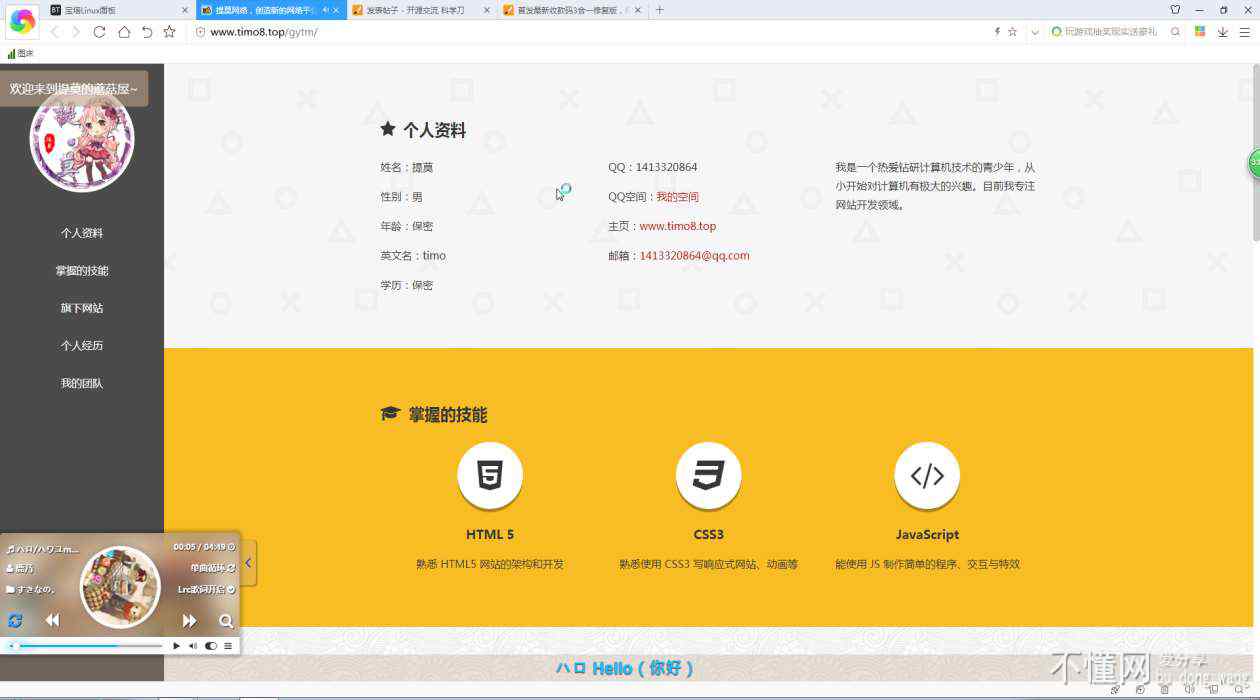Open the browser hamburger main menu
The width and height of the screenshot is (1260, 700).
[x=1244, y=32]
